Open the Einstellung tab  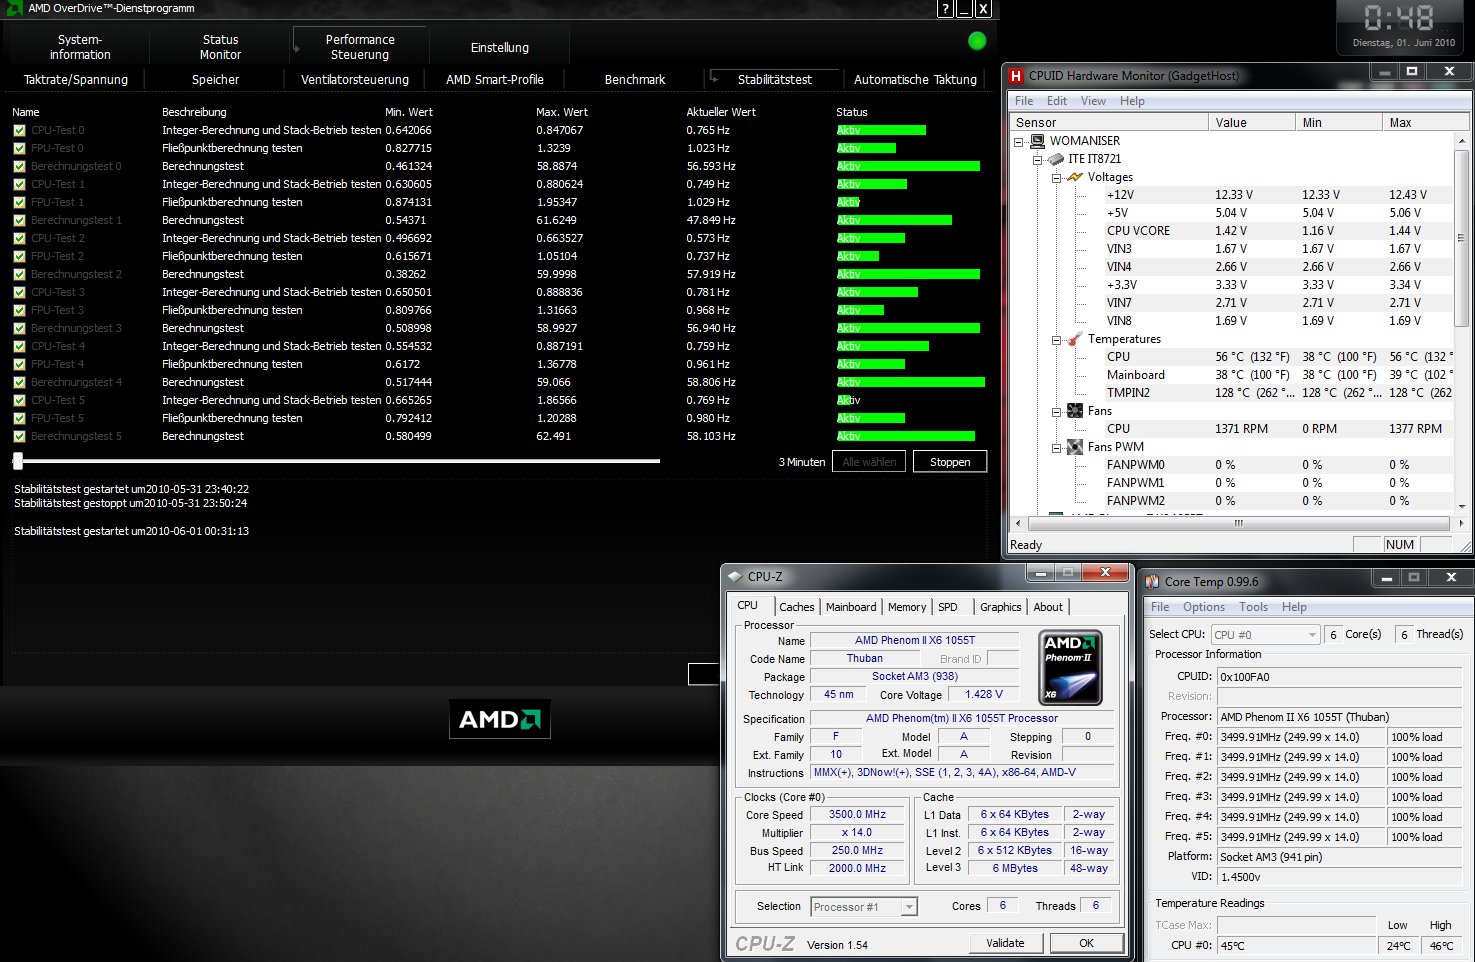point(500,47)
